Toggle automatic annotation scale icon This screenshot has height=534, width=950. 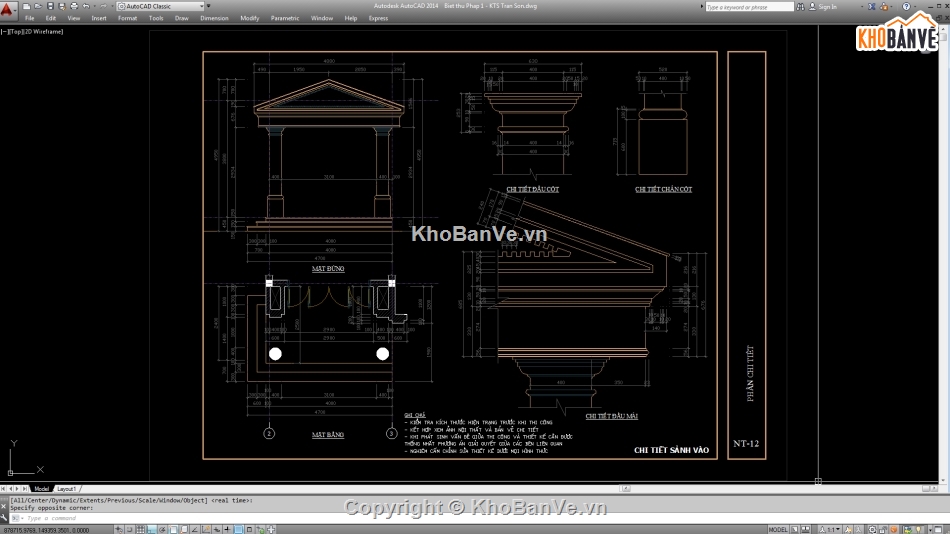click(859, 529)
